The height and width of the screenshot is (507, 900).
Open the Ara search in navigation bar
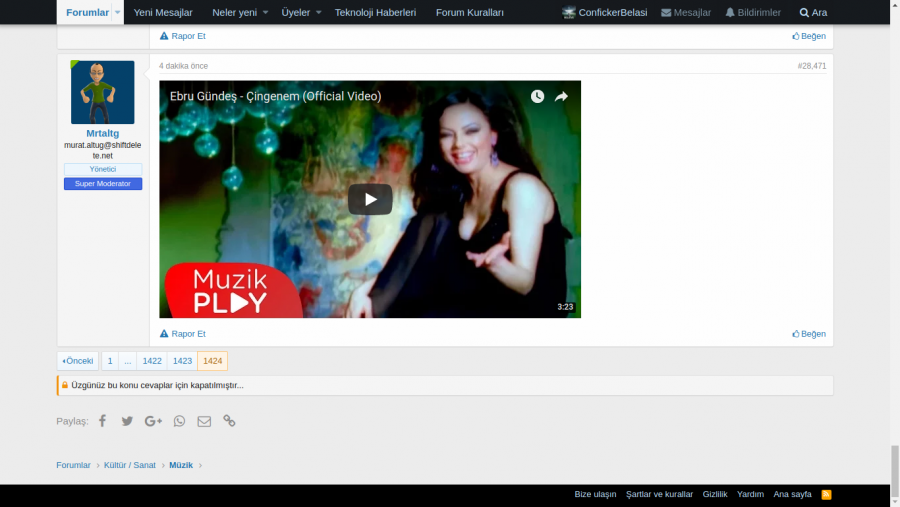click(x=813, y=12)
